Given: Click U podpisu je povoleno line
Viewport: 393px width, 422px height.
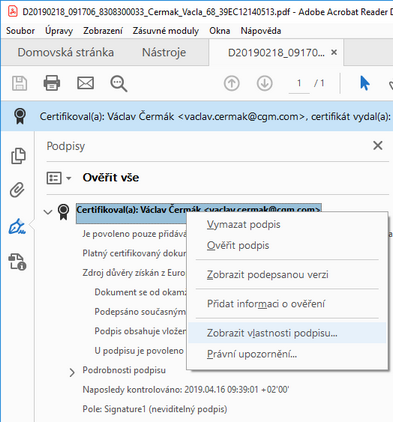Looking at the screenshot, I should pos(139,351).
